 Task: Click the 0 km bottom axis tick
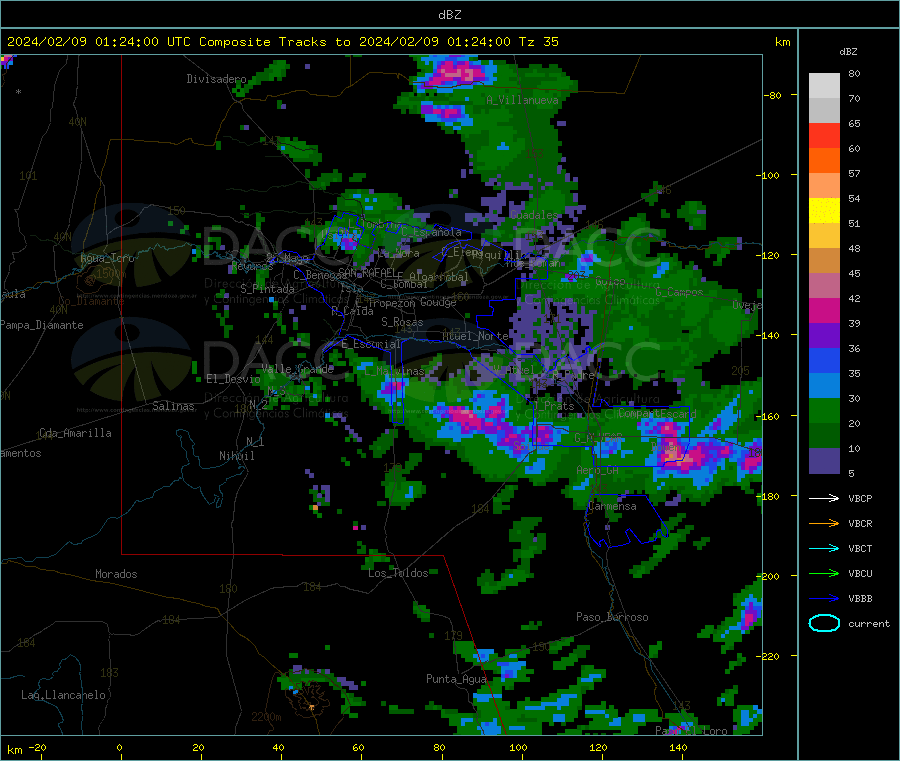[x=119, y=747]
